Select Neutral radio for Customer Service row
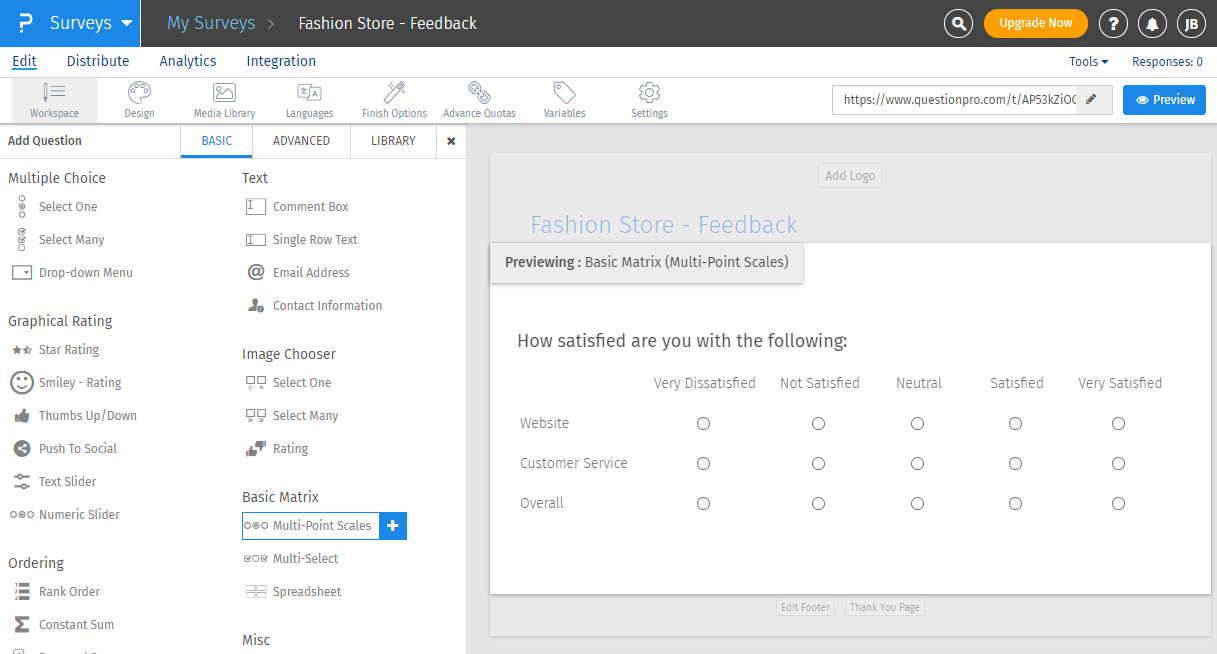 [917, 463]
